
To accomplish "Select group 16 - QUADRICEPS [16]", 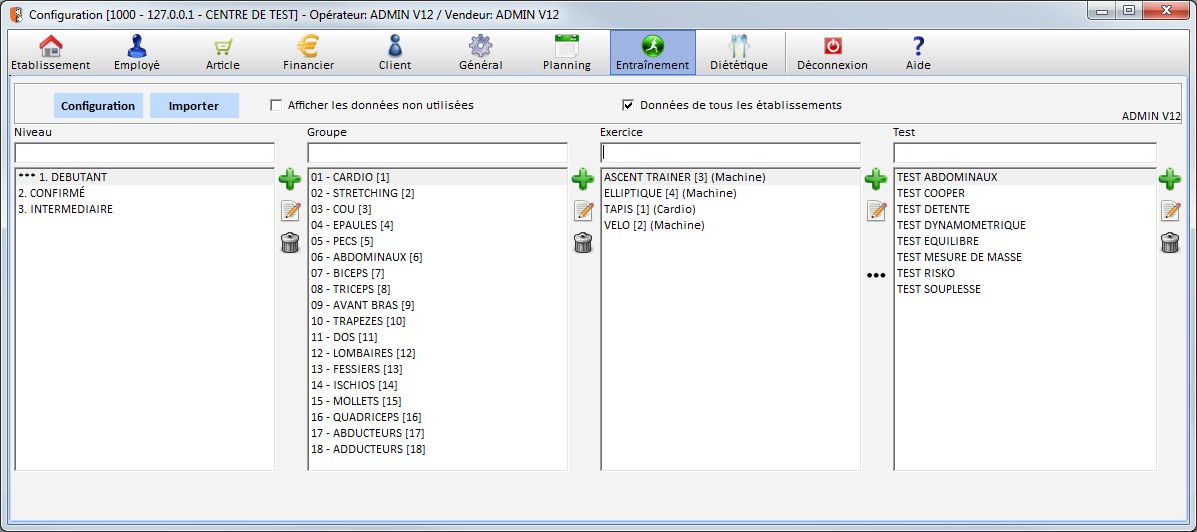I will (x=437, y=418).
